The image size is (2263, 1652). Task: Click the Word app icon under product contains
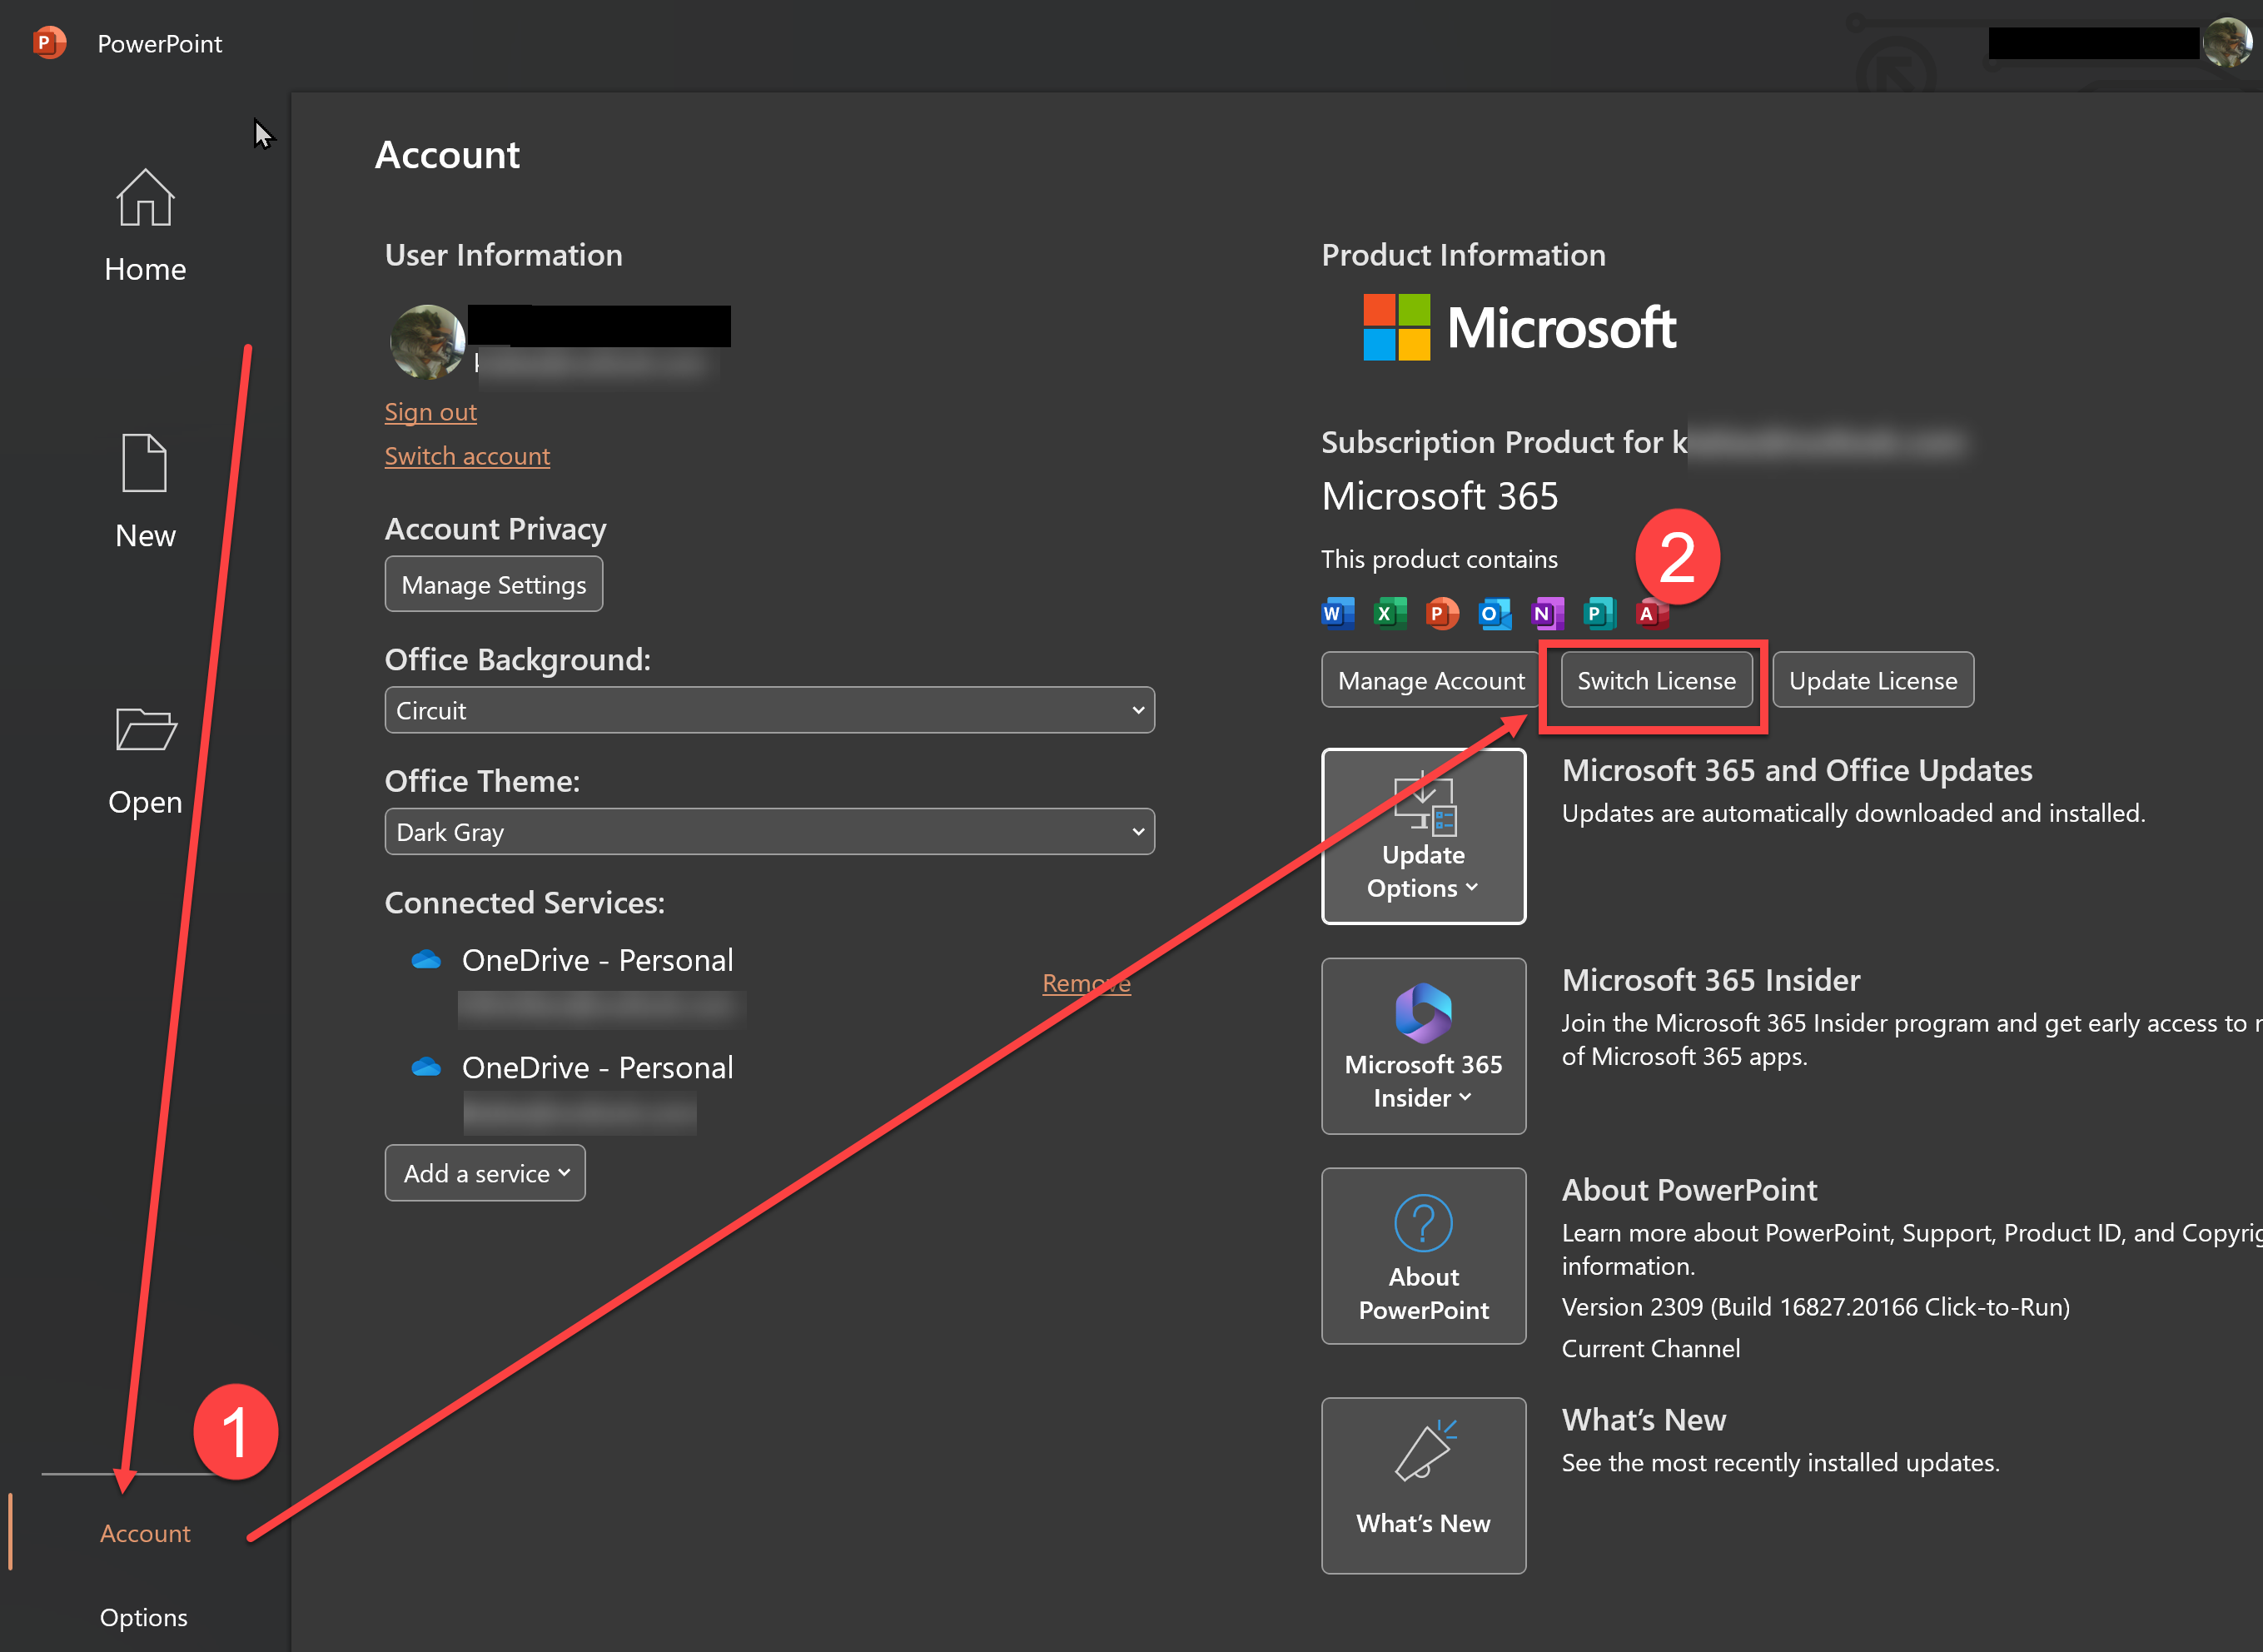click(x=1337, y=613)
